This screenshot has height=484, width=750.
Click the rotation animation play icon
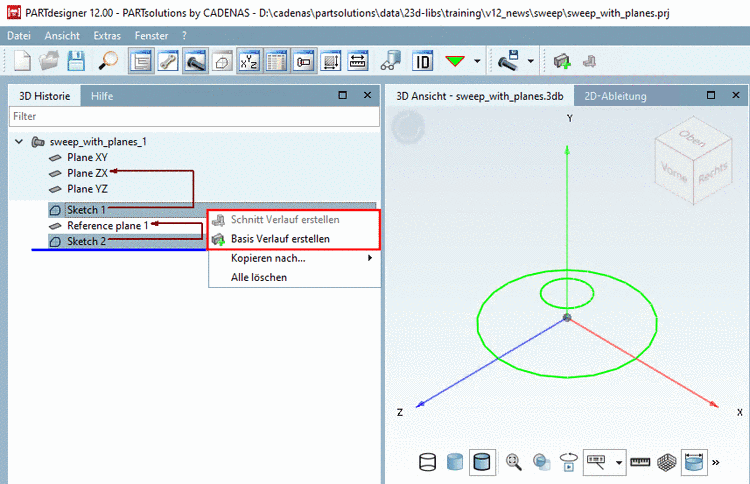point(569,462)
